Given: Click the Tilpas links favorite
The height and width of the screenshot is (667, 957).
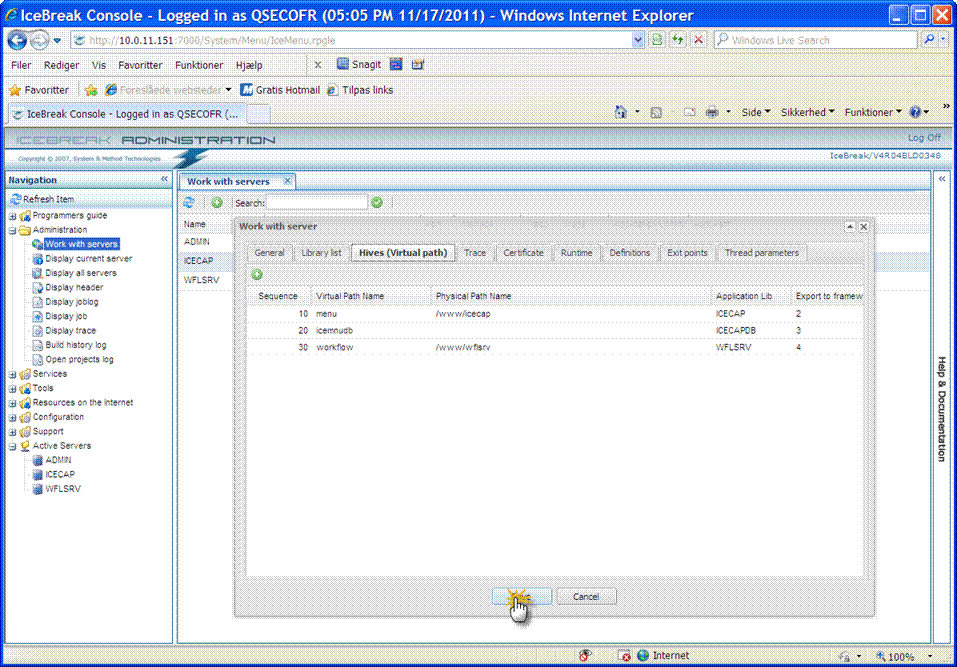Looking at the screenshot, I should click(x=360, y=90).
